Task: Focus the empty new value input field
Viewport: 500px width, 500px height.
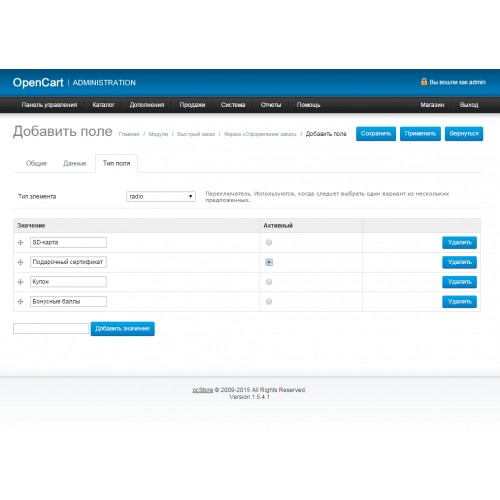Action: (x=51, y=328)
